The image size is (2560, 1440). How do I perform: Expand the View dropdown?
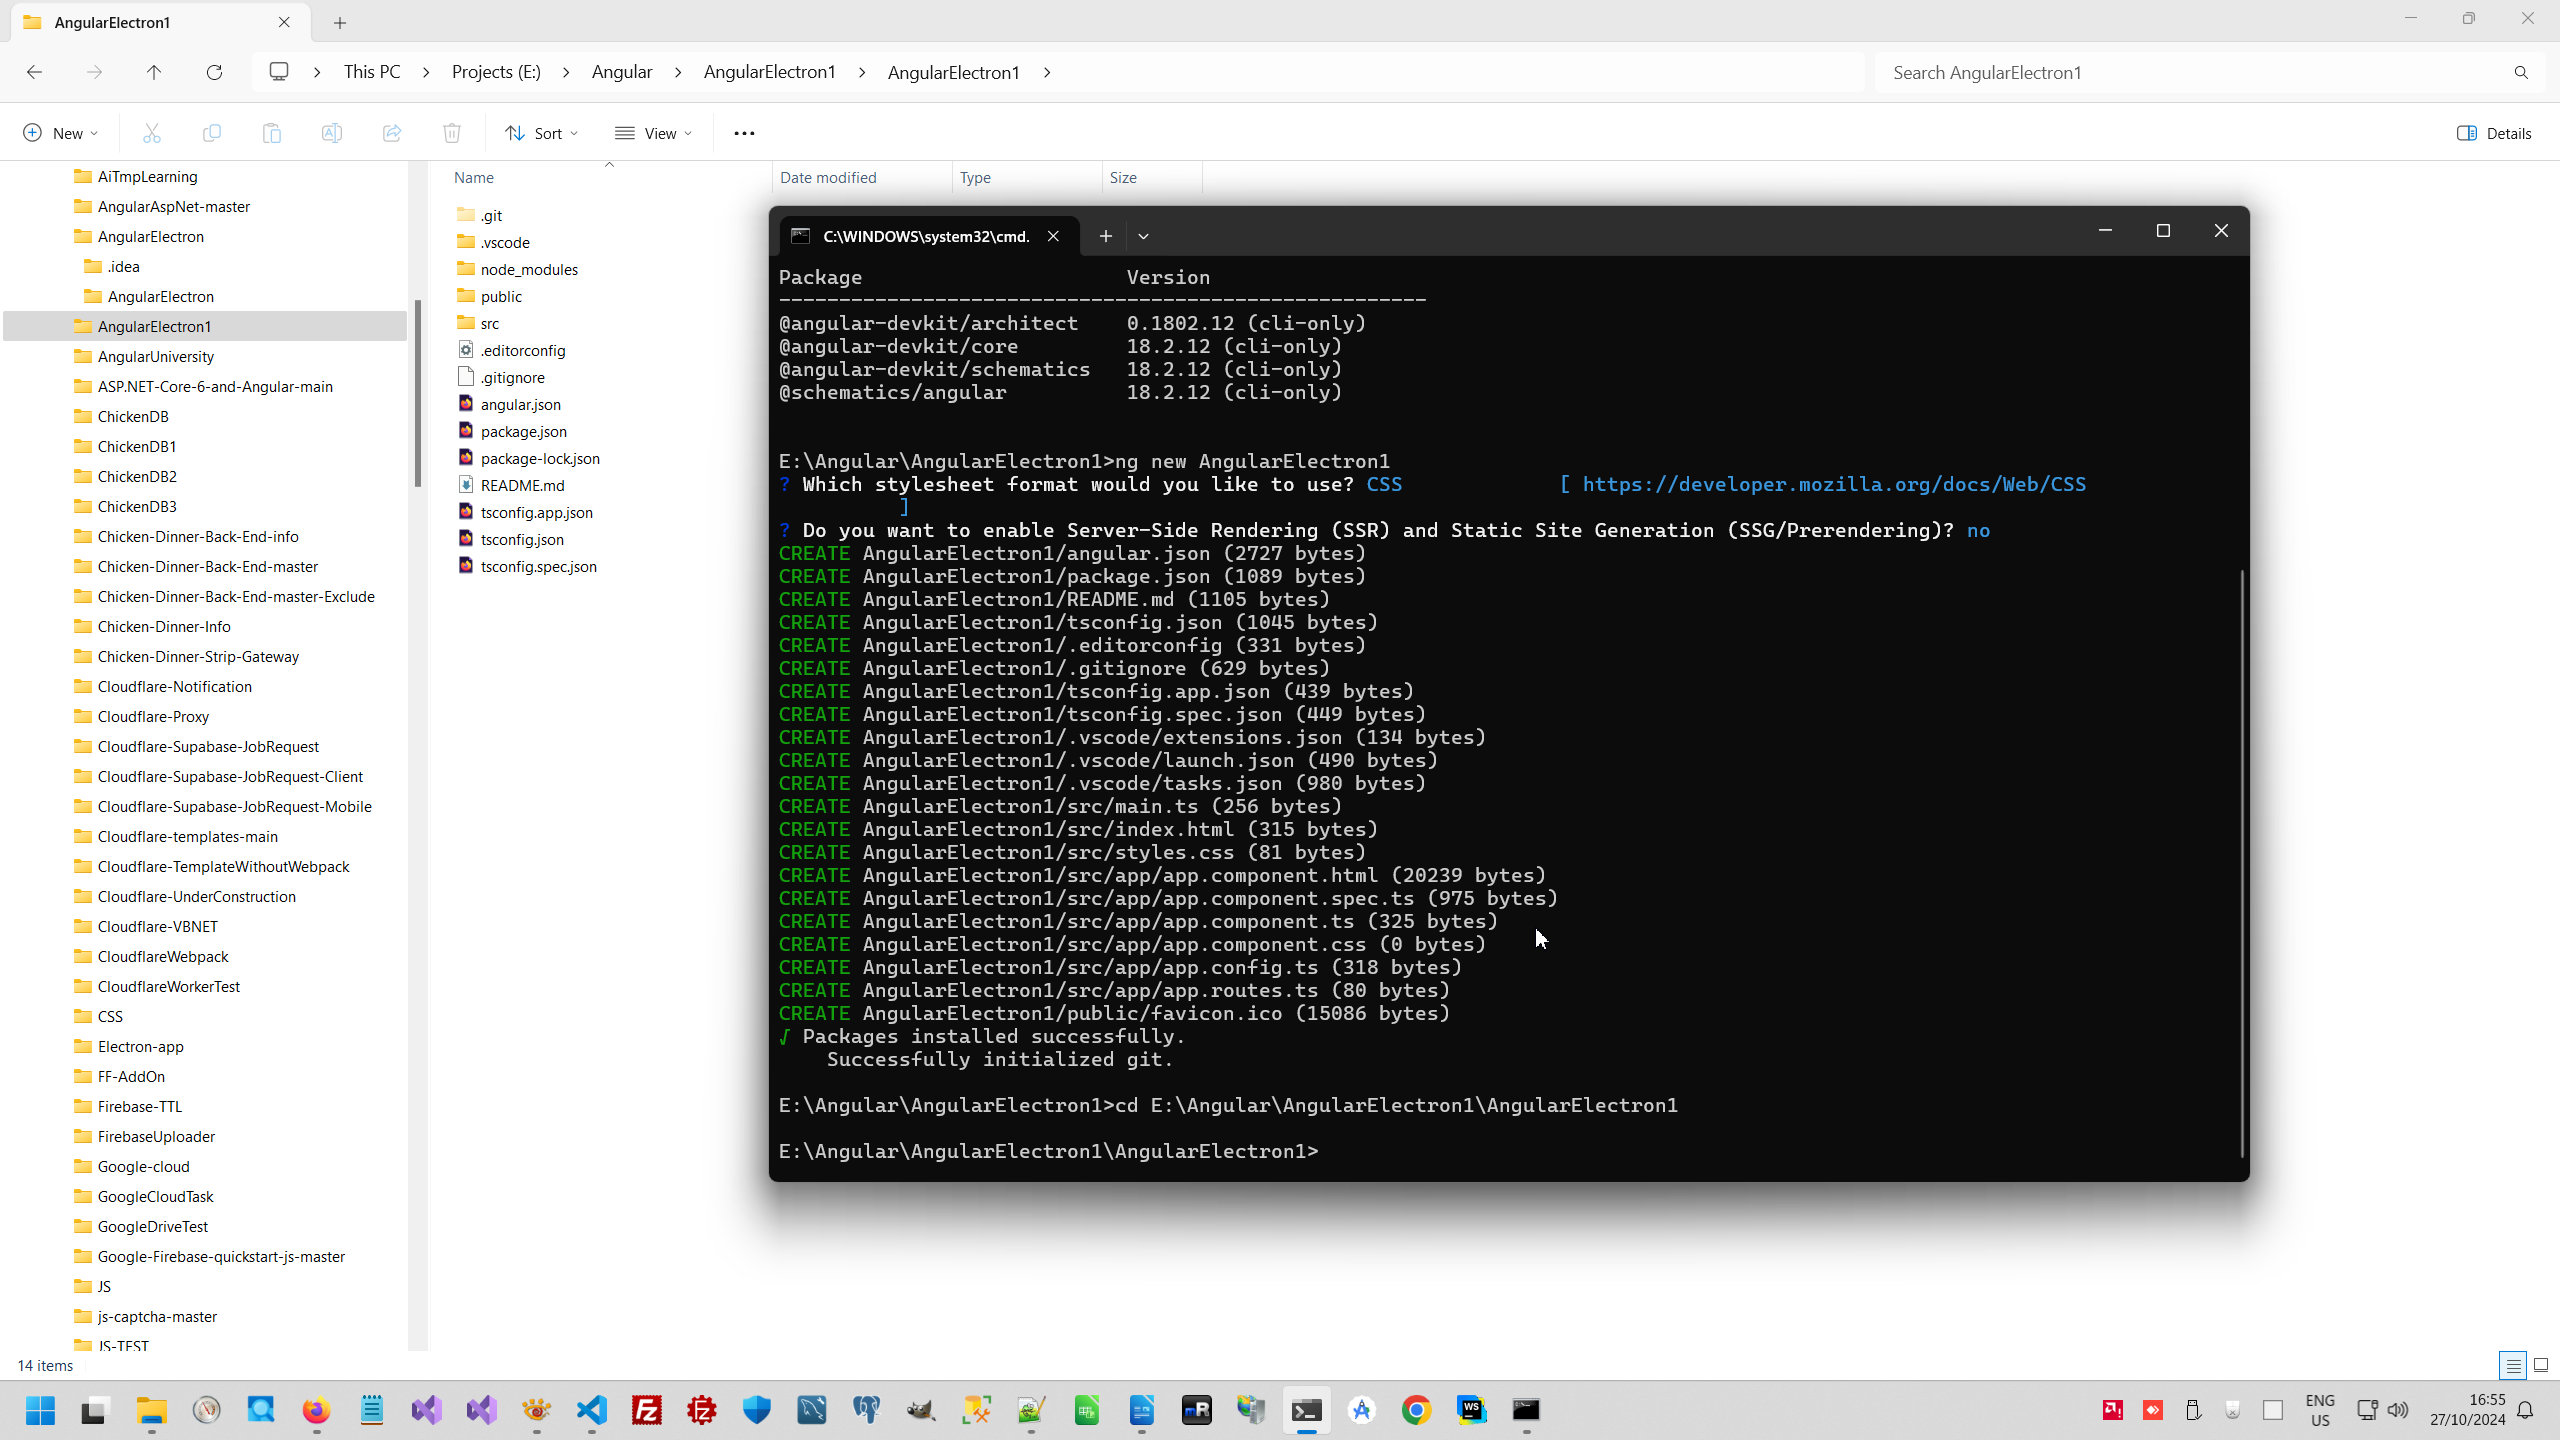(654, 133)
